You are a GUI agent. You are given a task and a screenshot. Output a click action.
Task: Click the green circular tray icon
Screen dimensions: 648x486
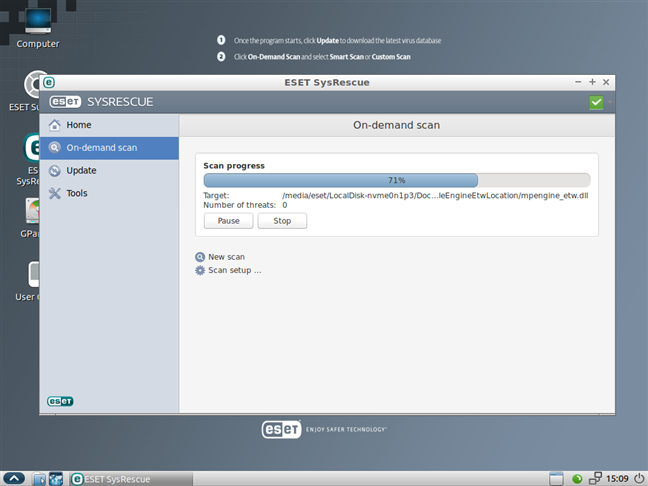point(577,479)
